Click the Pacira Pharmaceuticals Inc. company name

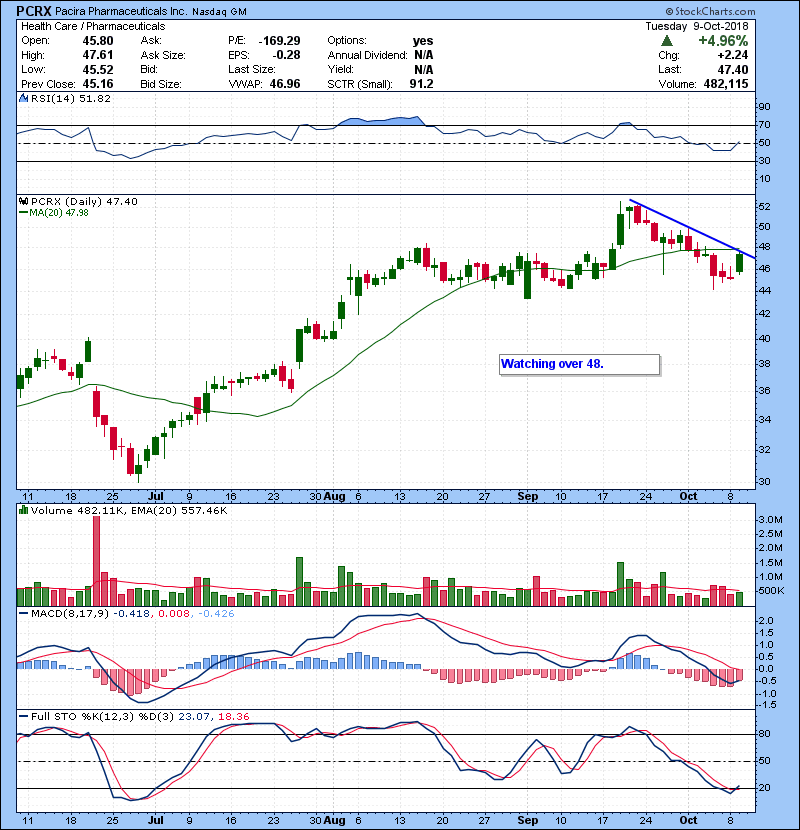click(x=121, y=12)
